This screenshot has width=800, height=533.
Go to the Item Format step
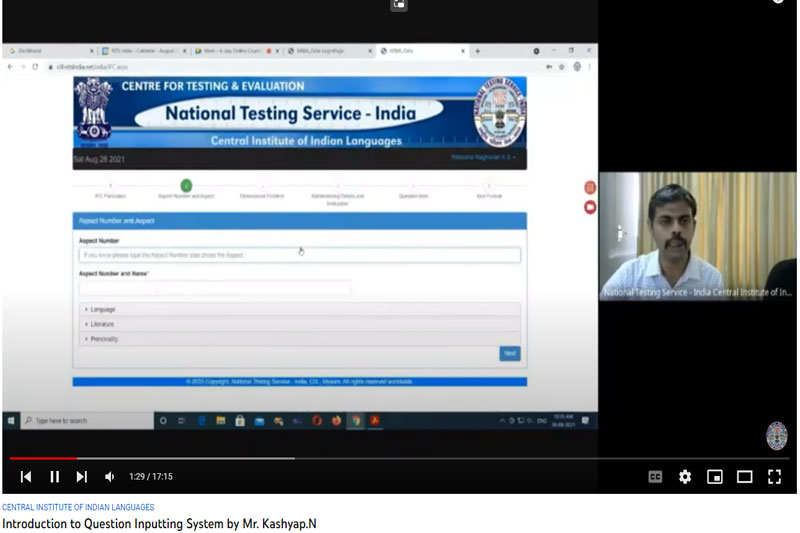[489, 190]
